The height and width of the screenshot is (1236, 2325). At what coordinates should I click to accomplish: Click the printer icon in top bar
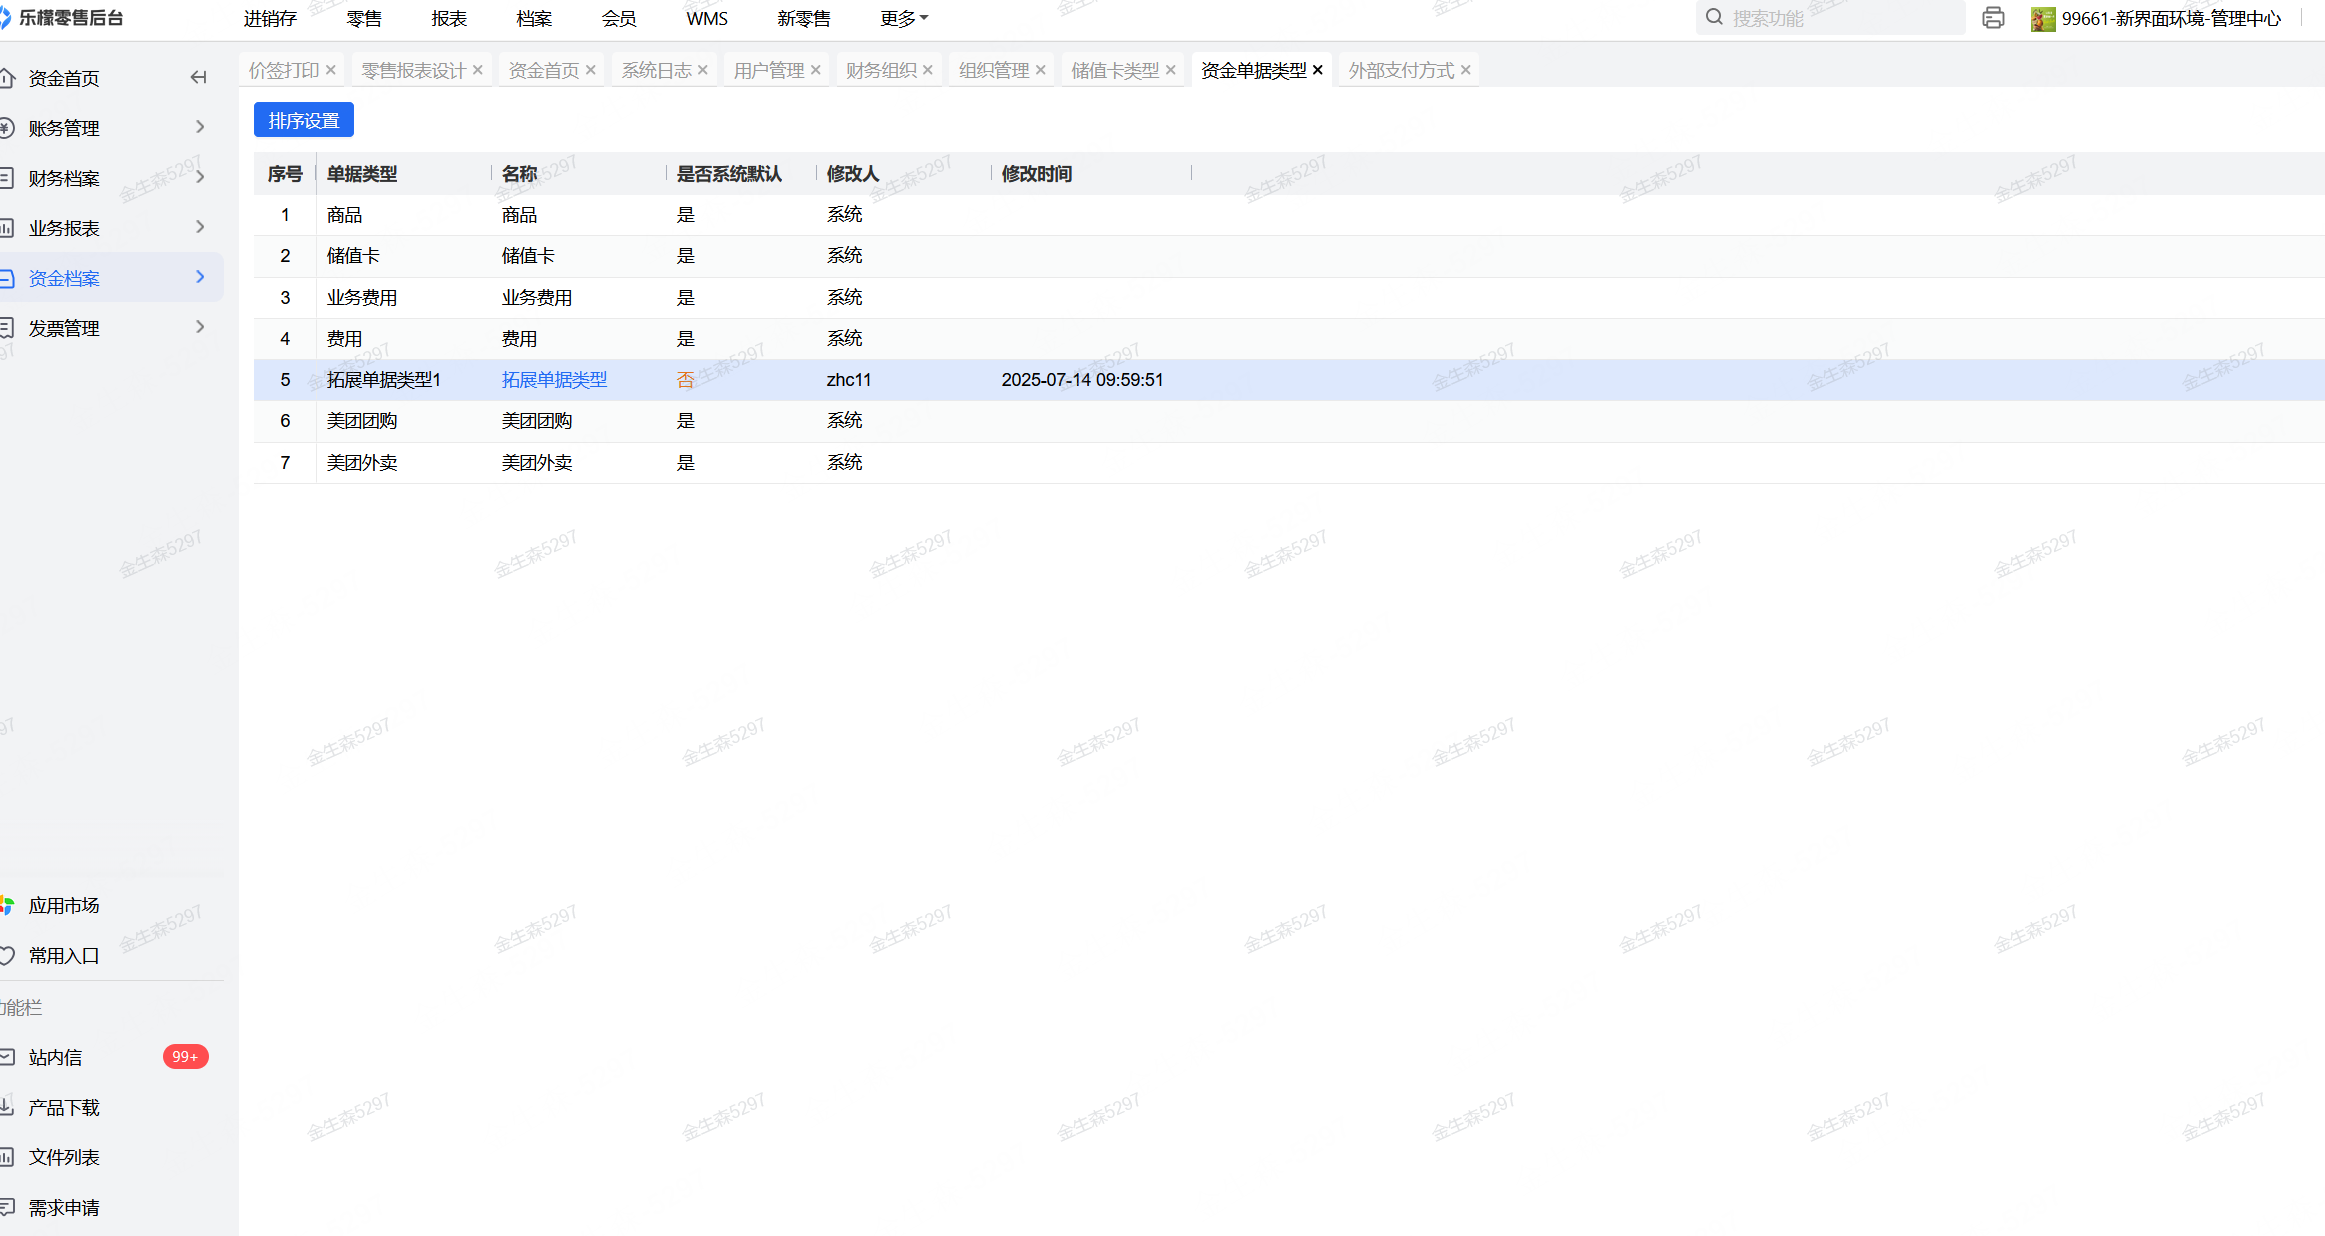pos(1992,18)
